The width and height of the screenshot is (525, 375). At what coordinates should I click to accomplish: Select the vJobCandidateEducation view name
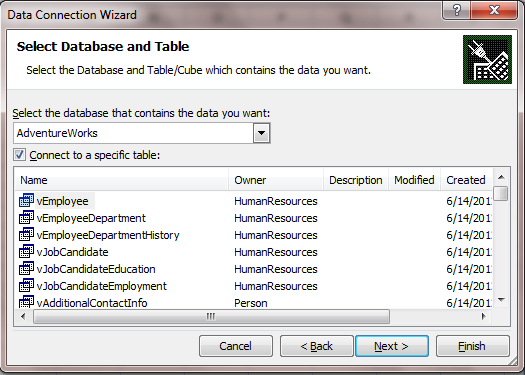[96, 269]
